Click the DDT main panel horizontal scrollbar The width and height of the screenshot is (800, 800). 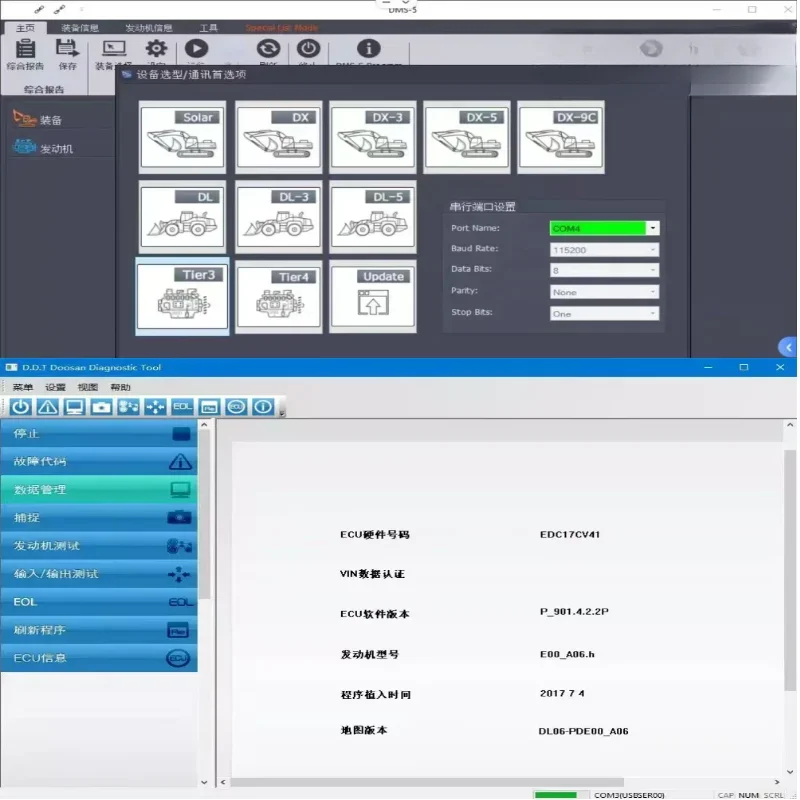(427, 782)
